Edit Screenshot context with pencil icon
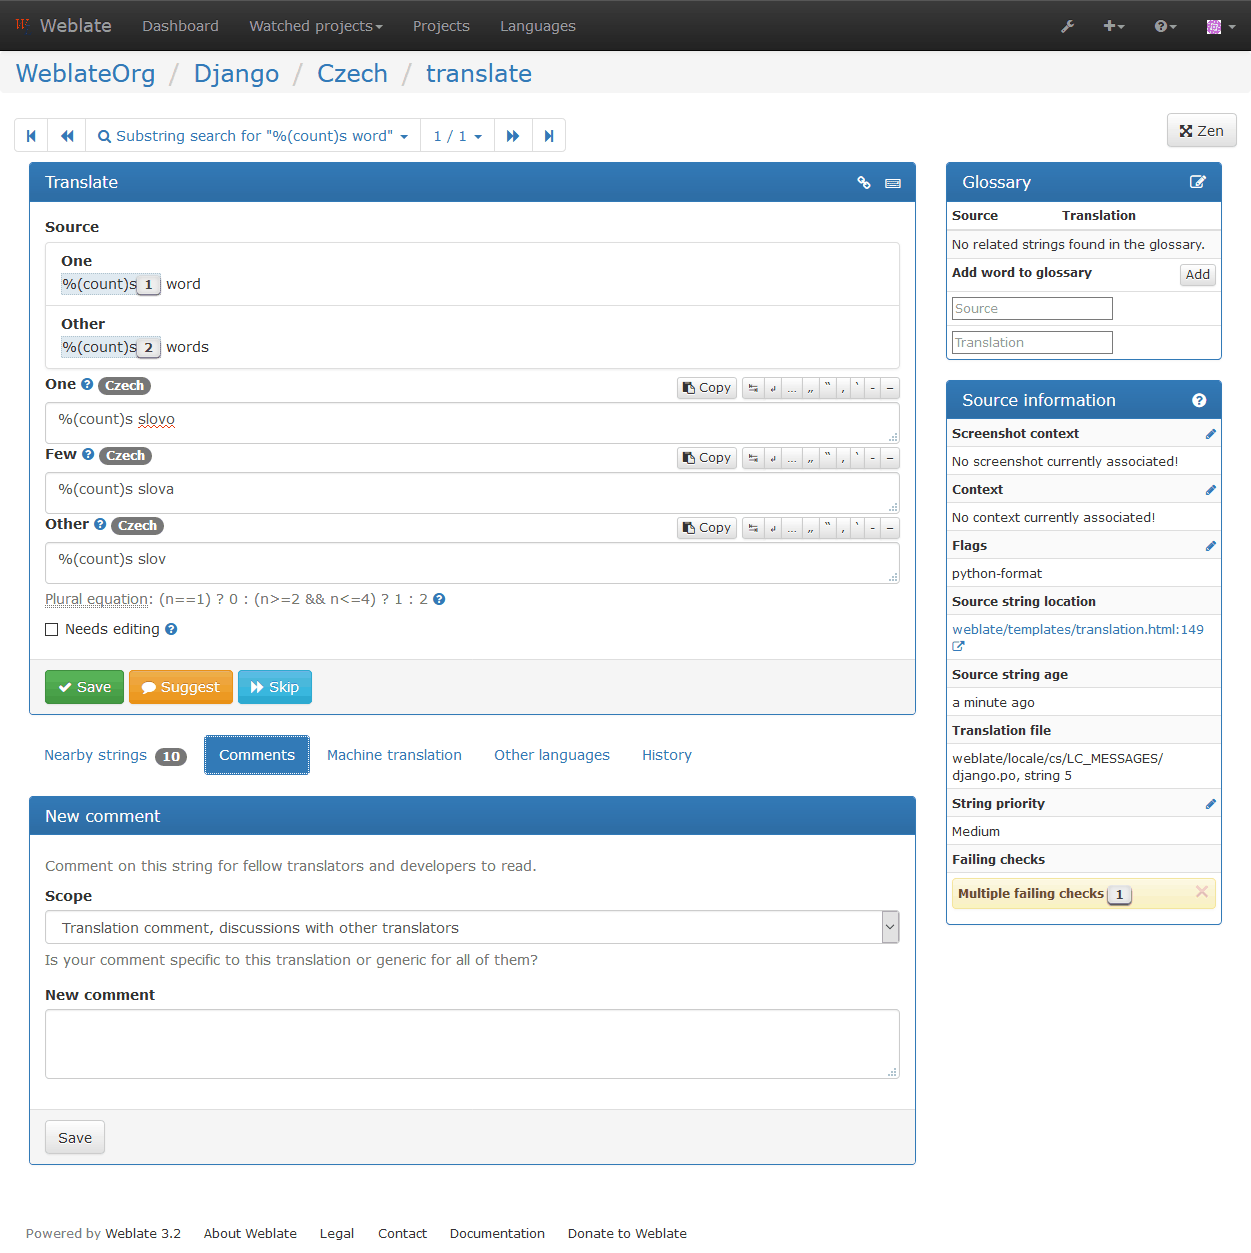Screen dimensions: 1251x1253 [1210, 434]
